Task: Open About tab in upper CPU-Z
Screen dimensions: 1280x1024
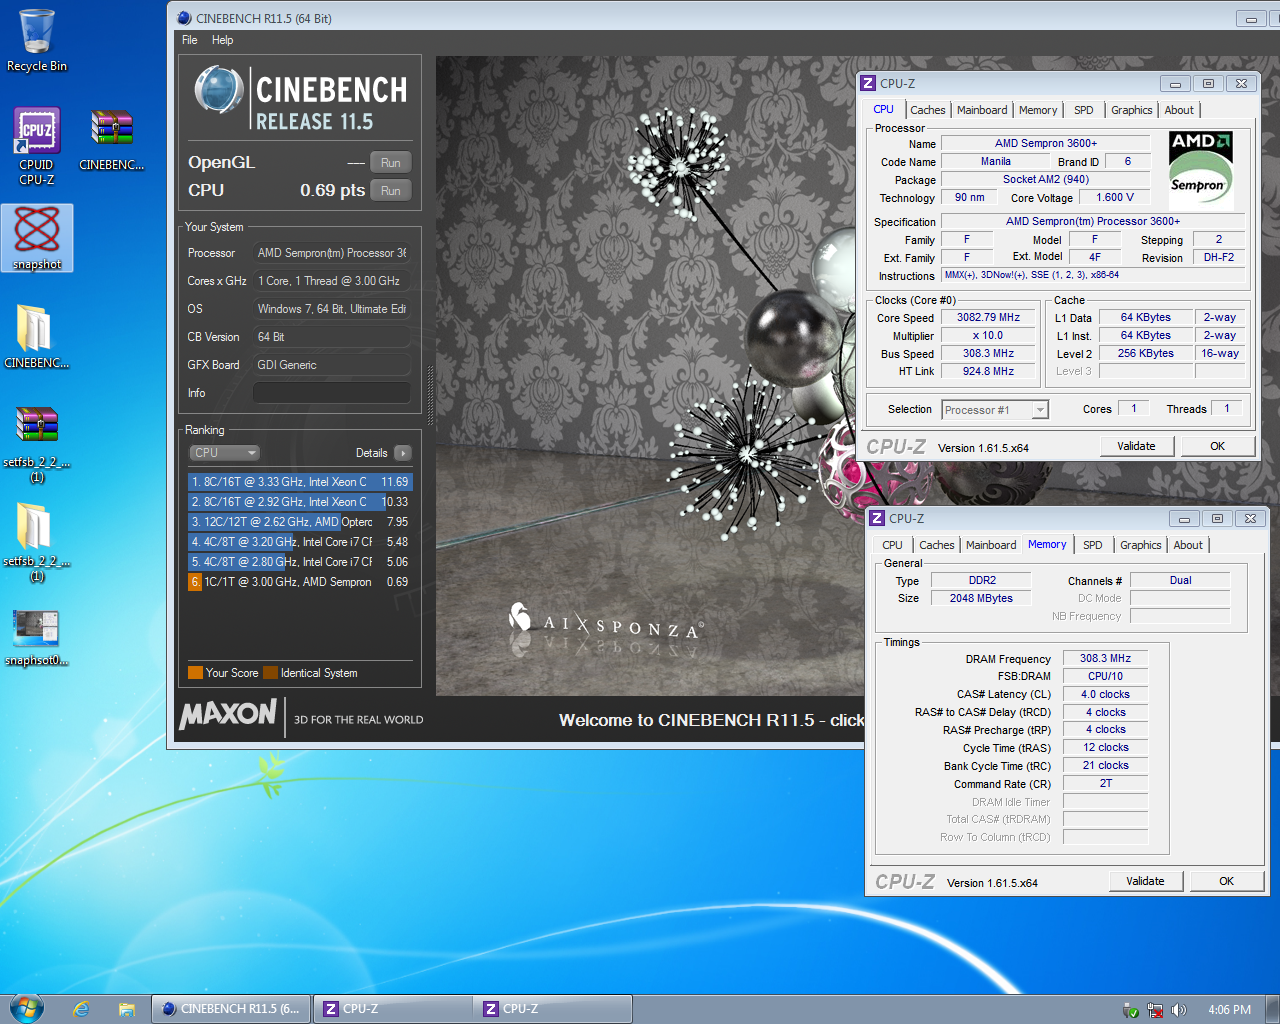Action: (x=1179, y=110)
